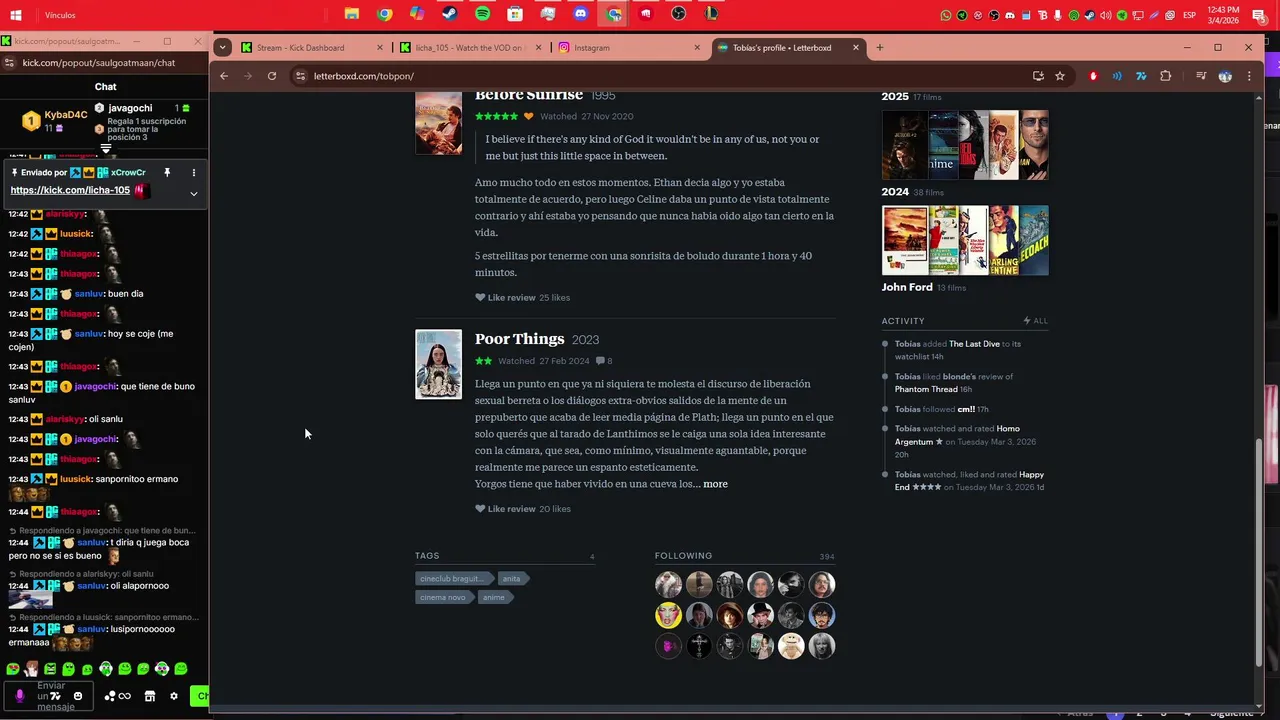Open Discord from the taskbar
This screenshot has width=1280, height=720.
[x=581, y=14]
